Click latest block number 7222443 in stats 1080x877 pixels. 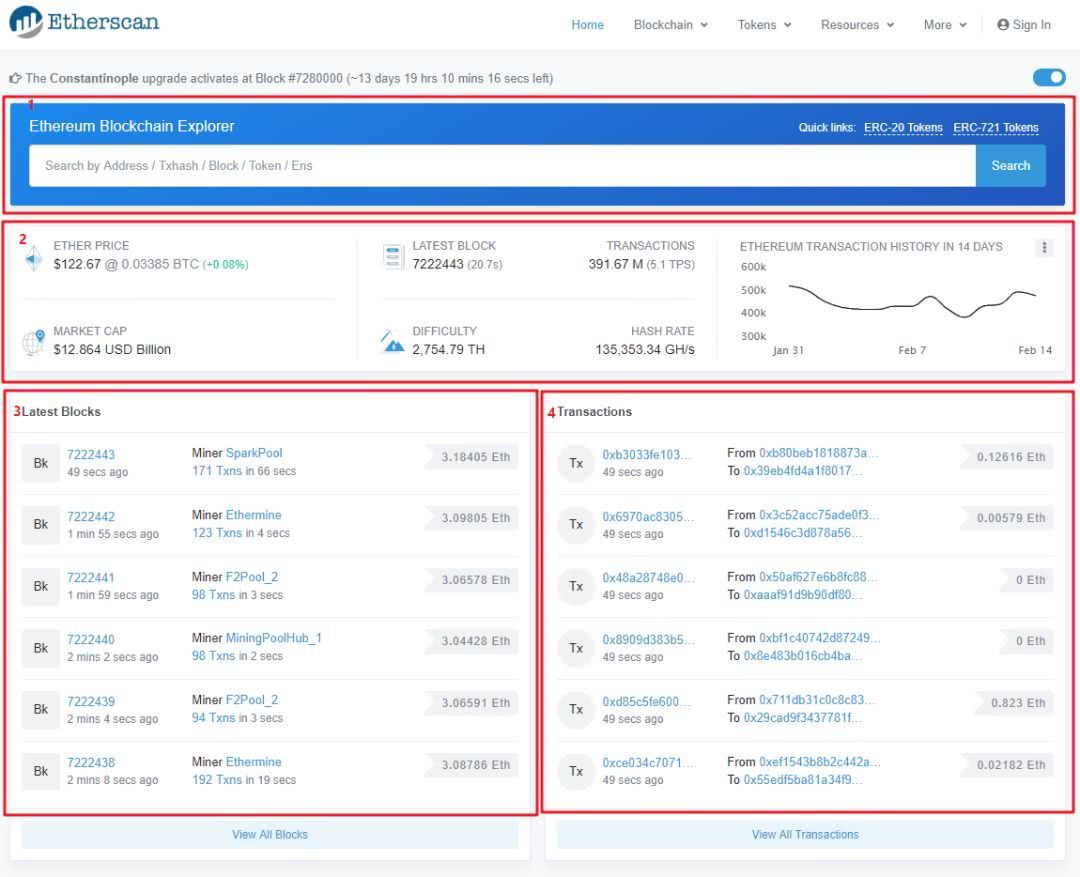point(437,264)
